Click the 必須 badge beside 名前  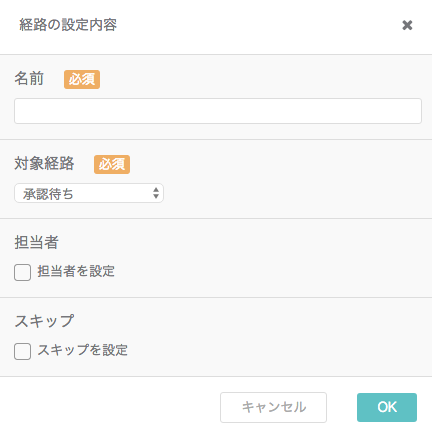(82, 79)
